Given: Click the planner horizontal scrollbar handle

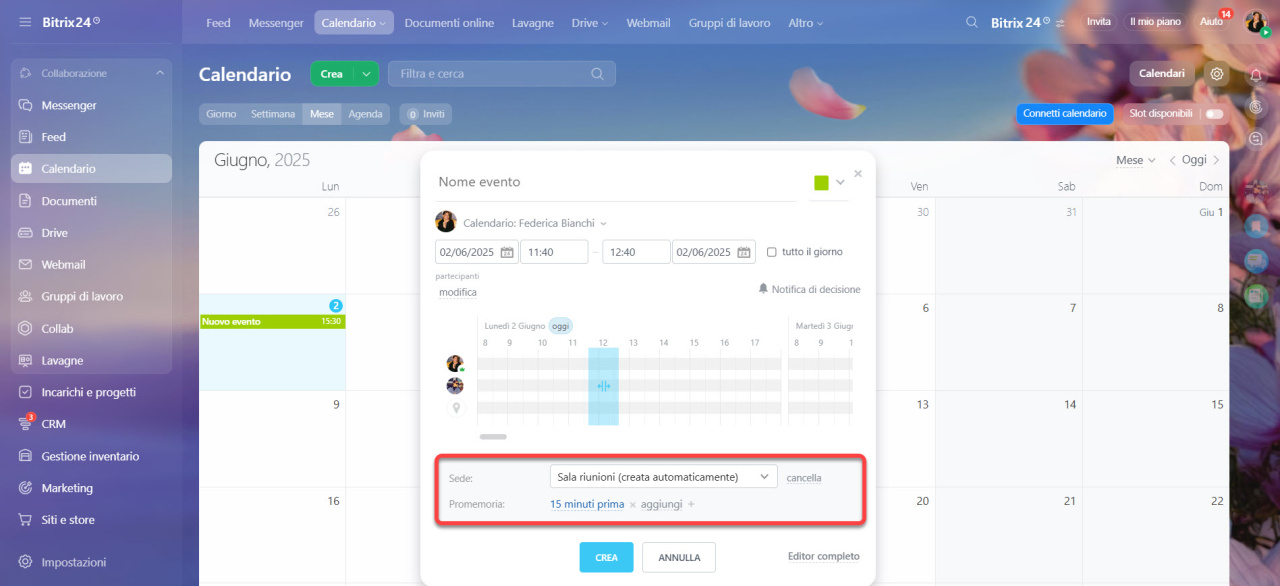Looking at the screenshot, I should tap(493, 437).
